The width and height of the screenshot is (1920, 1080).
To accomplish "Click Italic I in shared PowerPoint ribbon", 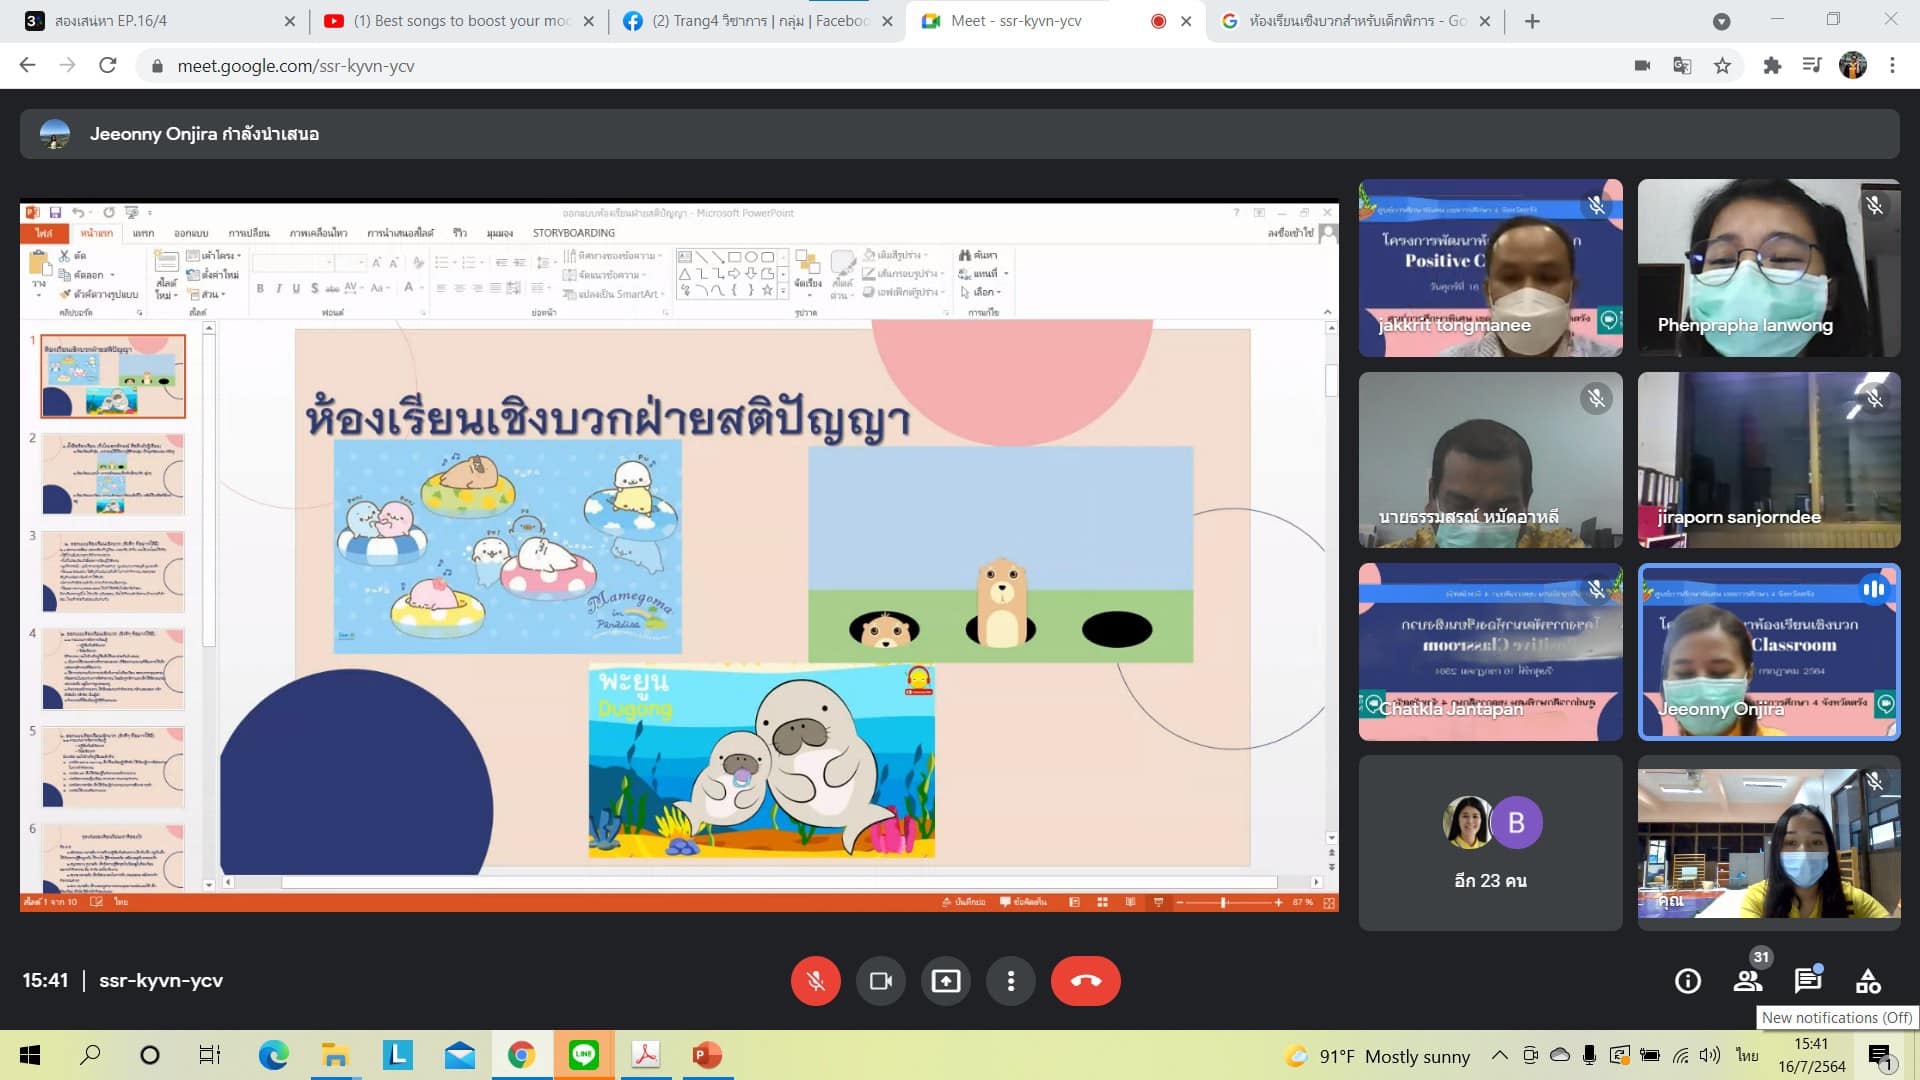I will coord(278,289).
